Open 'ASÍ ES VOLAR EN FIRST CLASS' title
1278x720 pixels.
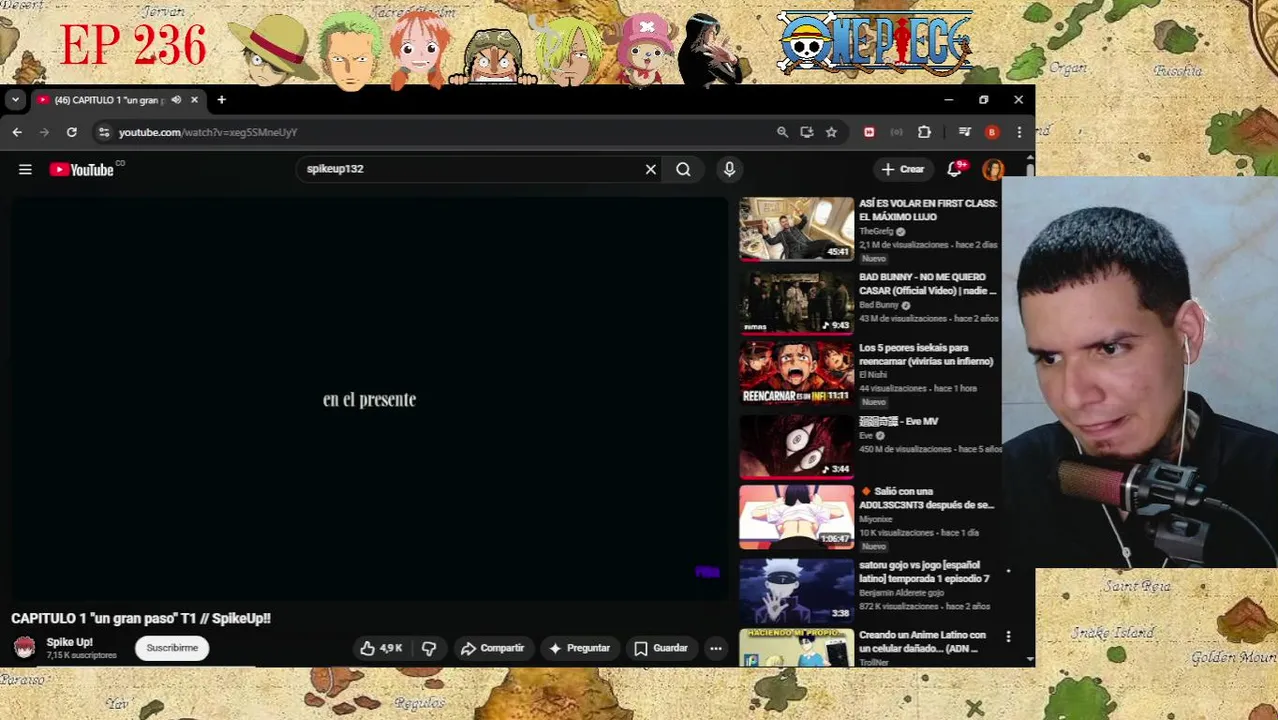click(928, 210)
